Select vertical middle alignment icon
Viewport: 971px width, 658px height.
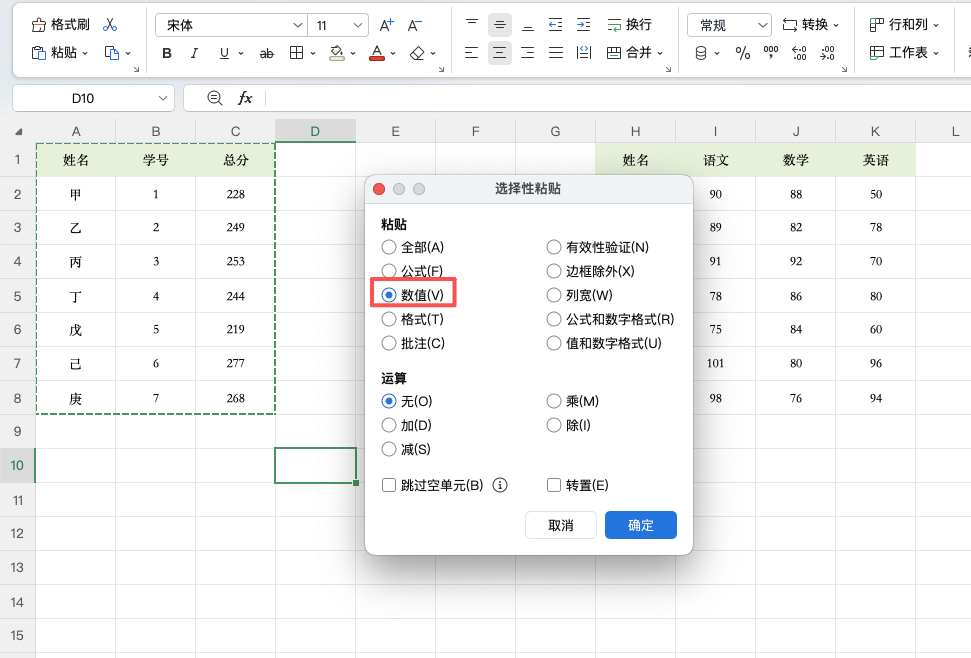(500, 25)
